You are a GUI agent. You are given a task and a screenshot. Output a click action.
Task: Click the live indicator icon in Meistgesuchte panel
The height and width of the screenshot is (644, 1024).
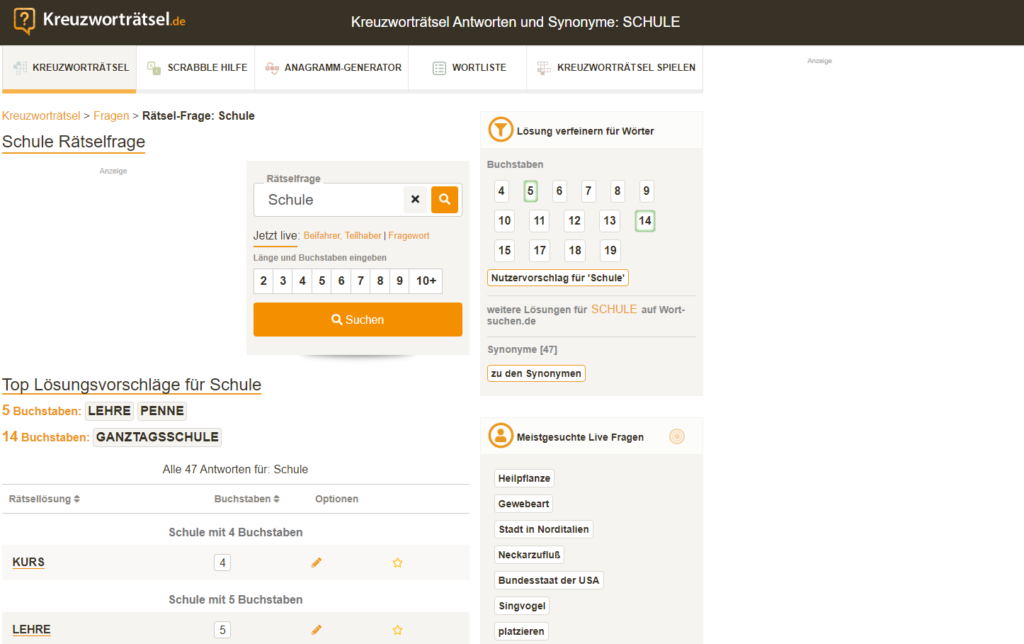point(677,436)
